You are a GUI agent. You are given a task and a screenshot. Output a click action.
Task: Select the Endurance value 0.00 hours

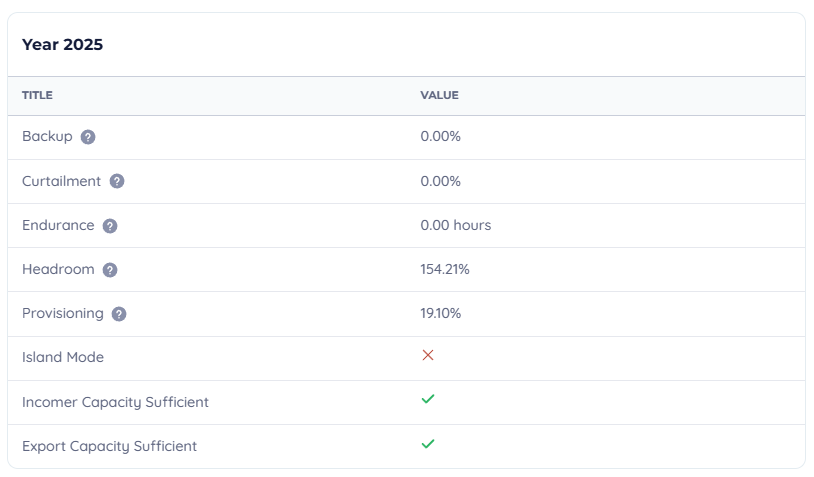click(x=456, y=226)
